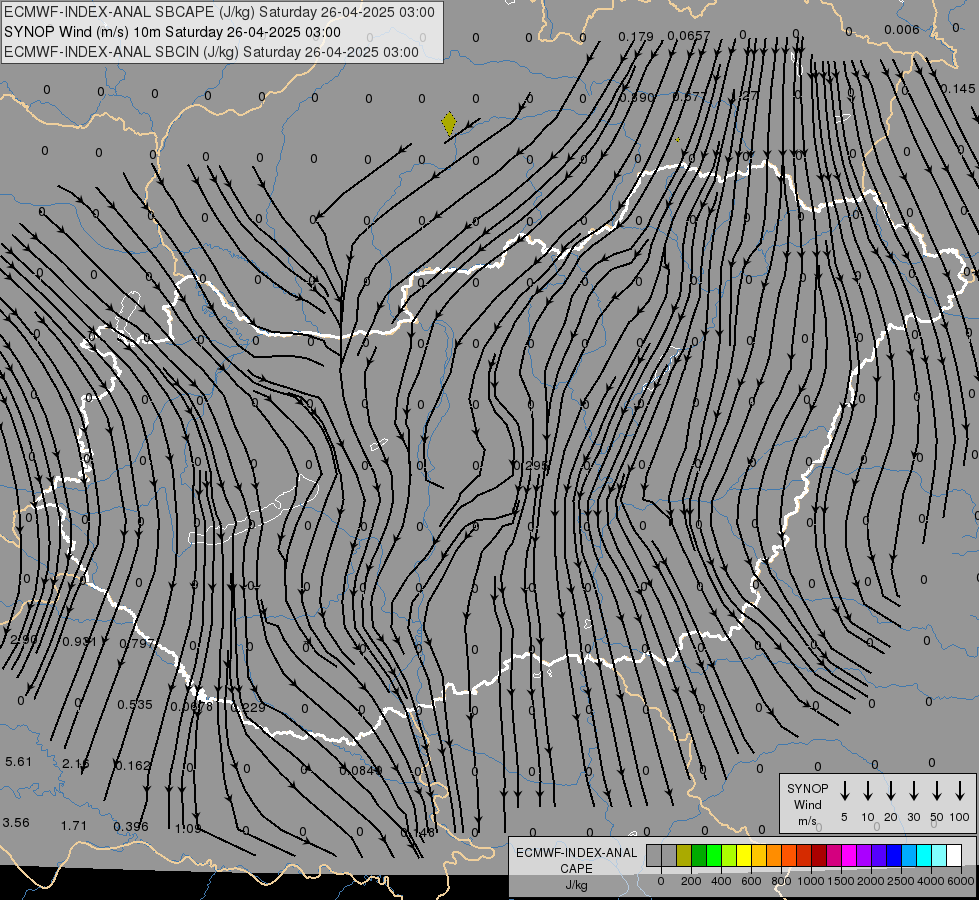
Task: Pick the pure blue CAPE legend swatch
Action: click(x=895, y=855)
